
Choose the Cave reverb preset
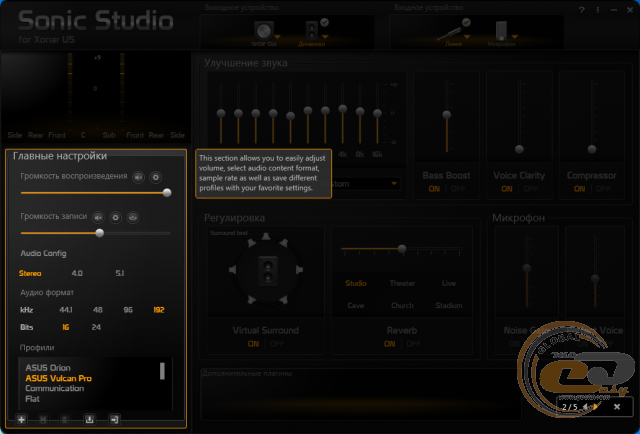356,306
